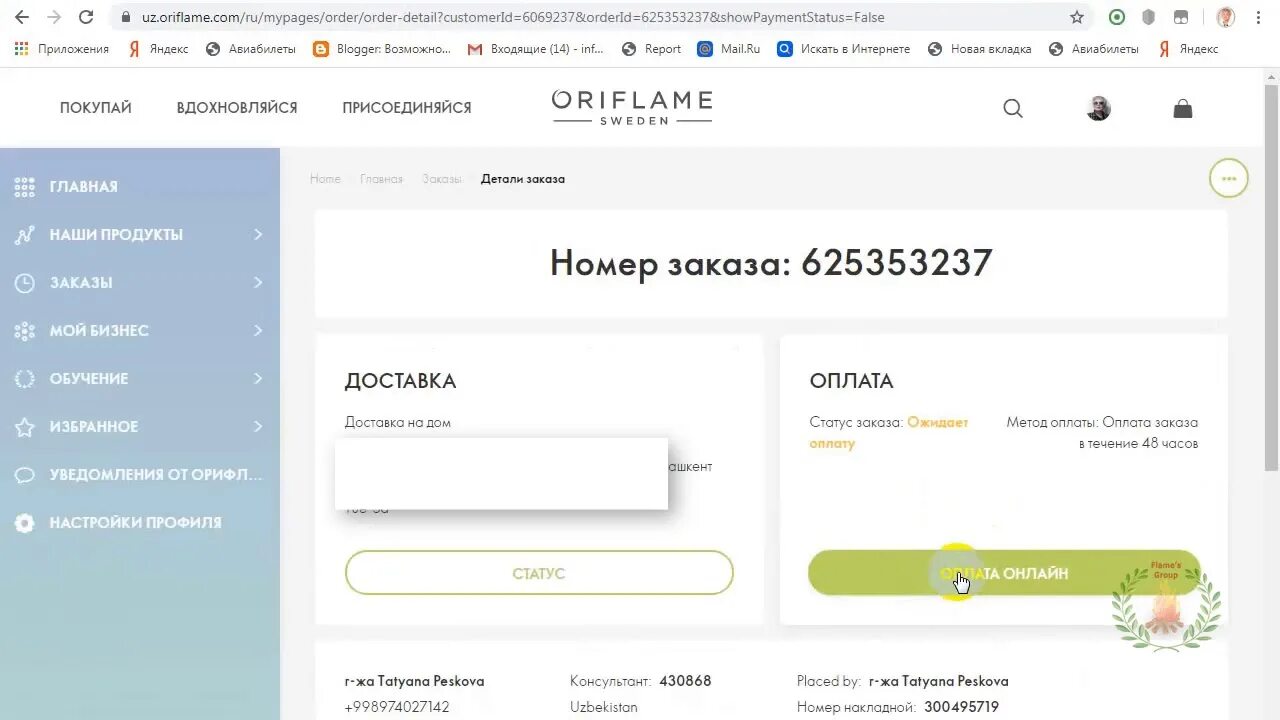Click Доставка на дом text
The width and height of the screenshot is (1280, 720).
point(398,422)
